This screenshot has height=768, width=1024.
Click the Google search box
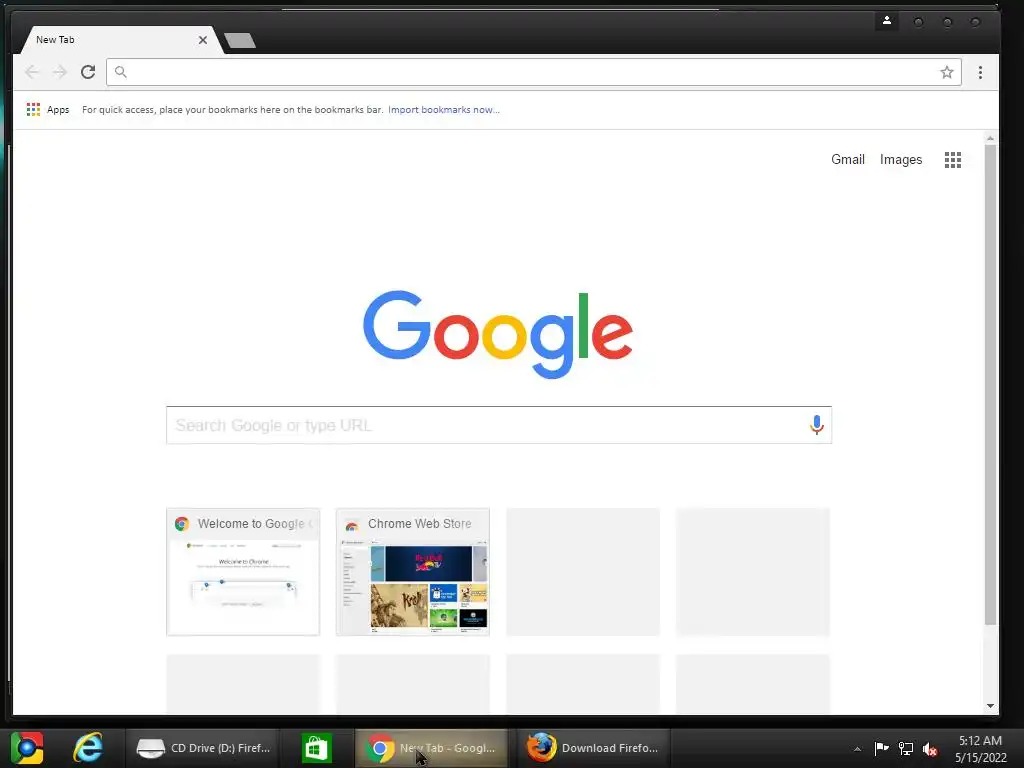(x=499, y=425)
